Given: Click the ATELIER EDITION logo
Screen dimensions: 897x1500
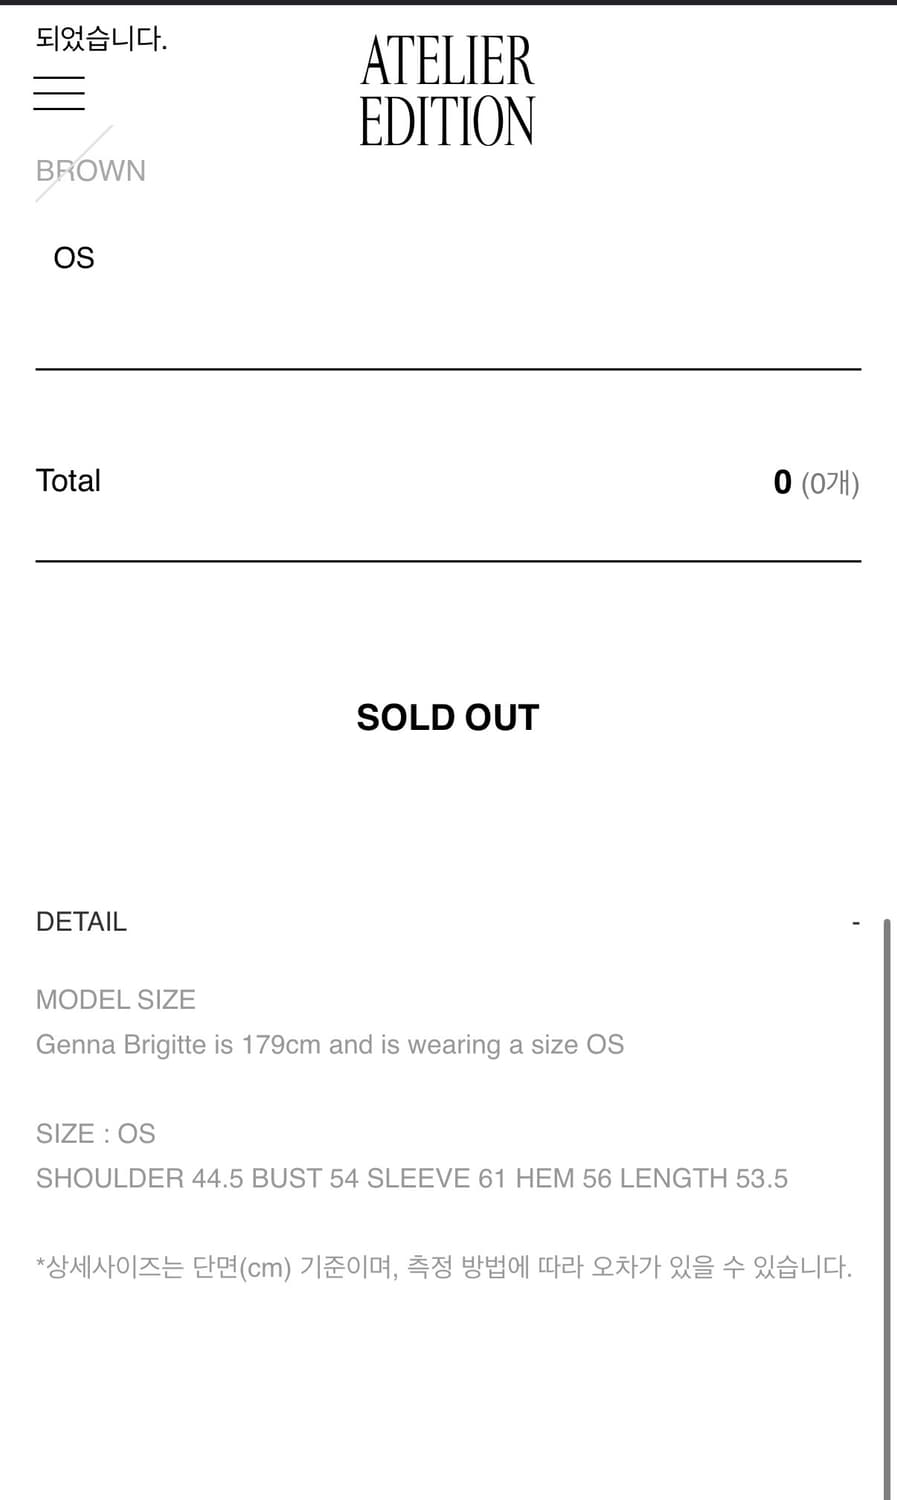Looking at the screenshot, I should pos(447,91).
